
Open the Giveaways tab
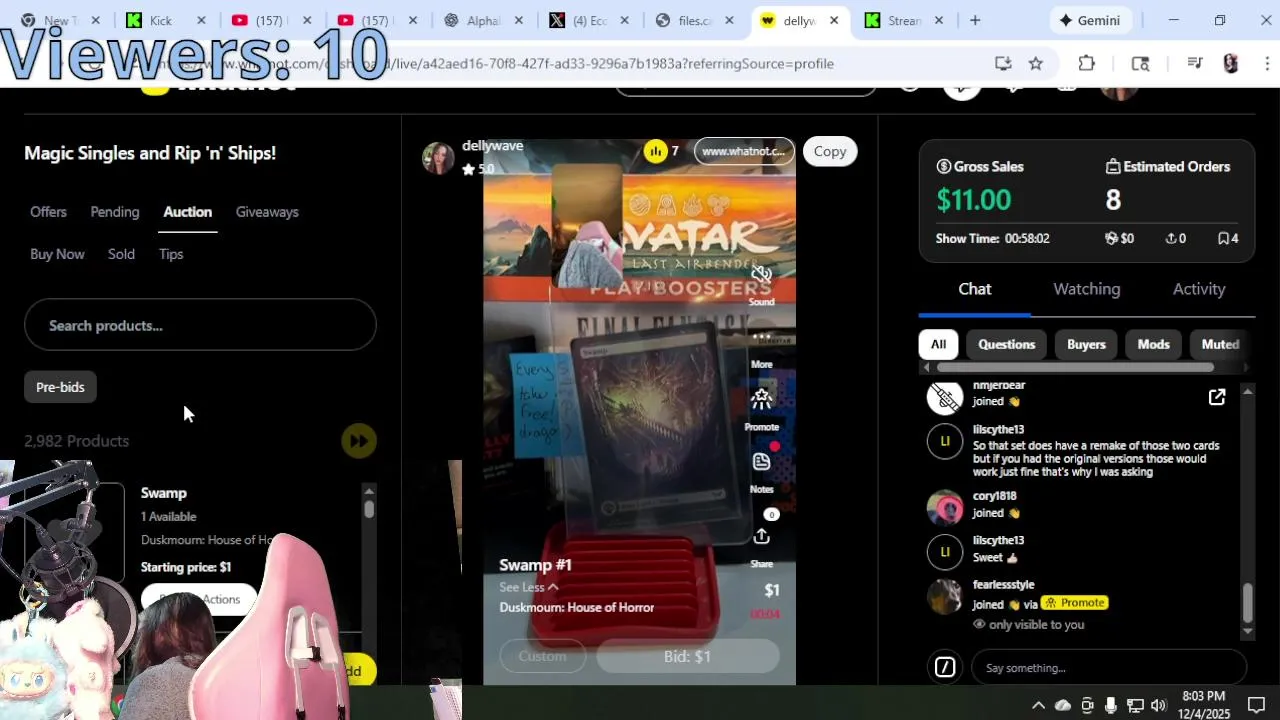pyautogui.click(x=267, y=212)
